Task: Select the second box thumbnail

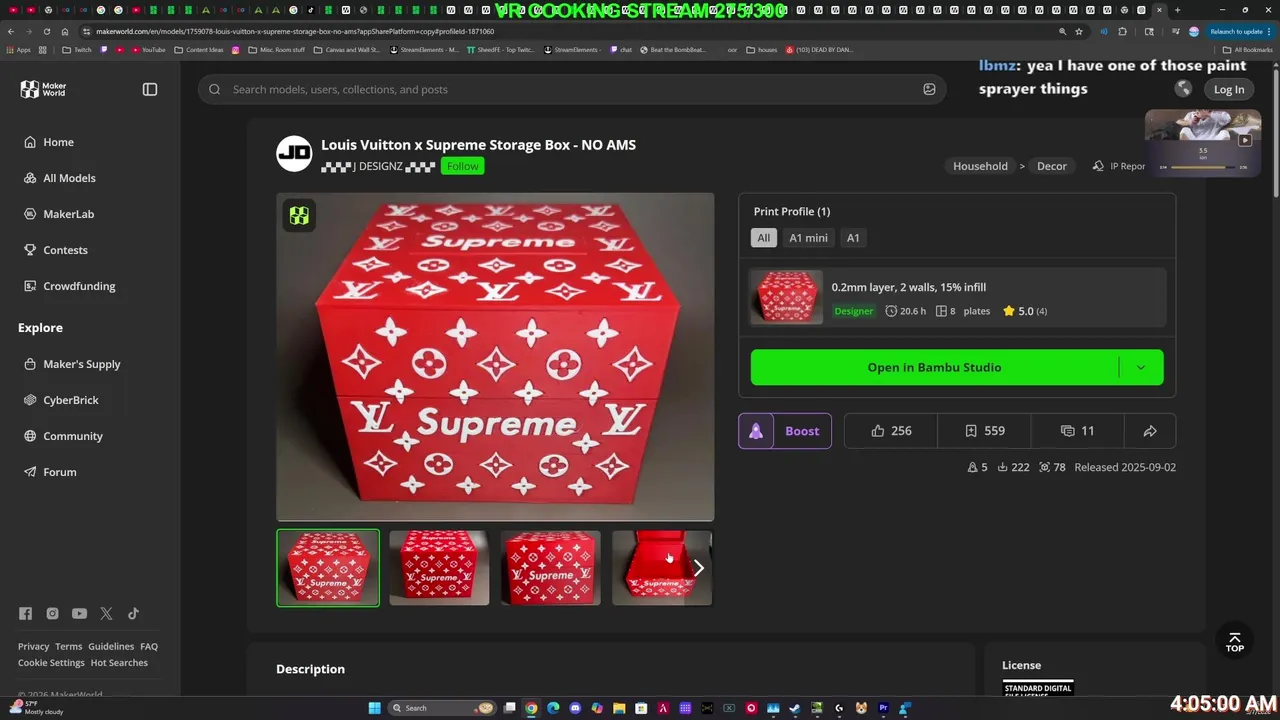Action: pos(439,568)
